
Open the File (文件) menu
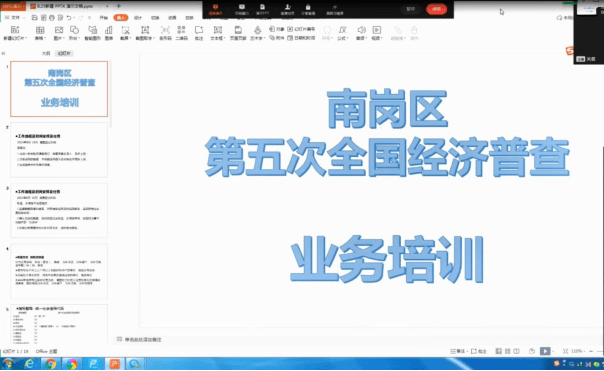point(14,18)
